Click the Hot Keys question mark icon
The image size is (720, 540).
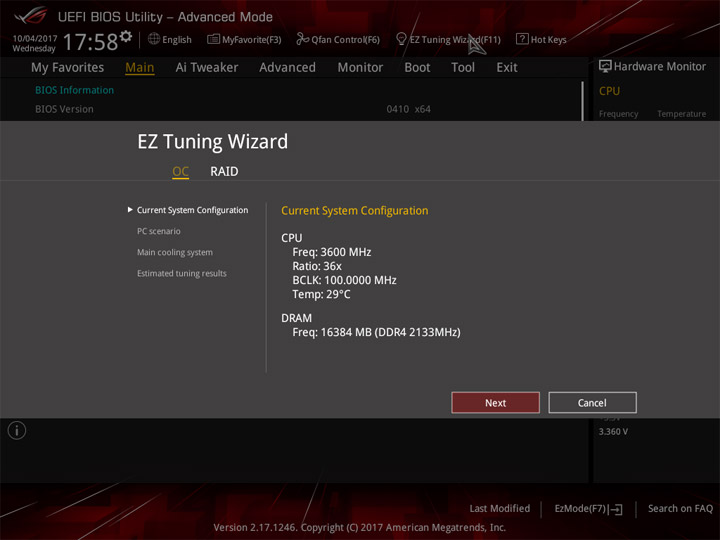(522, 39)
